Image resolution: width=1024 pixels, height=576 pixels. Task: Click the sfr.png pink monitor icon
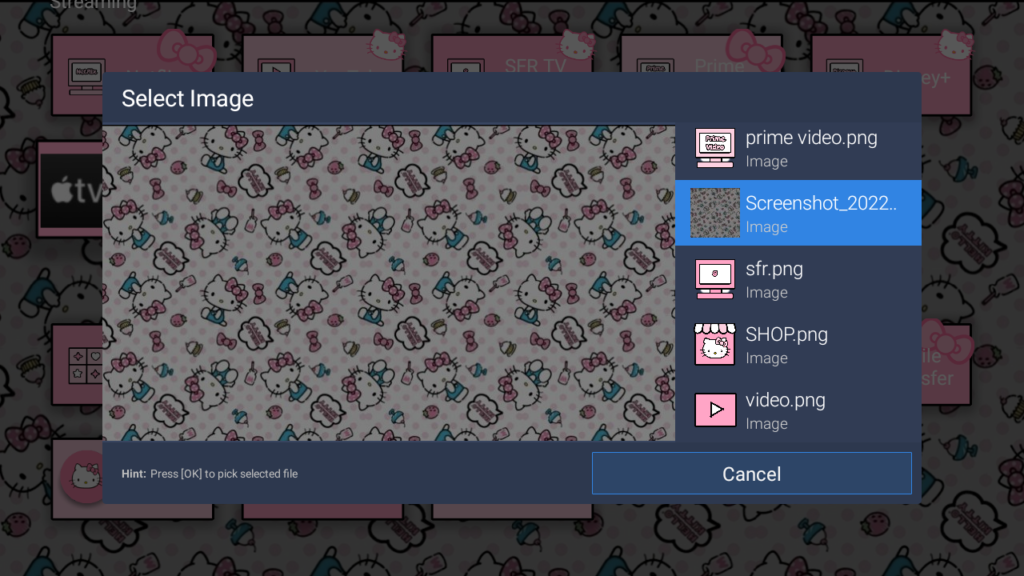[714, 279]
